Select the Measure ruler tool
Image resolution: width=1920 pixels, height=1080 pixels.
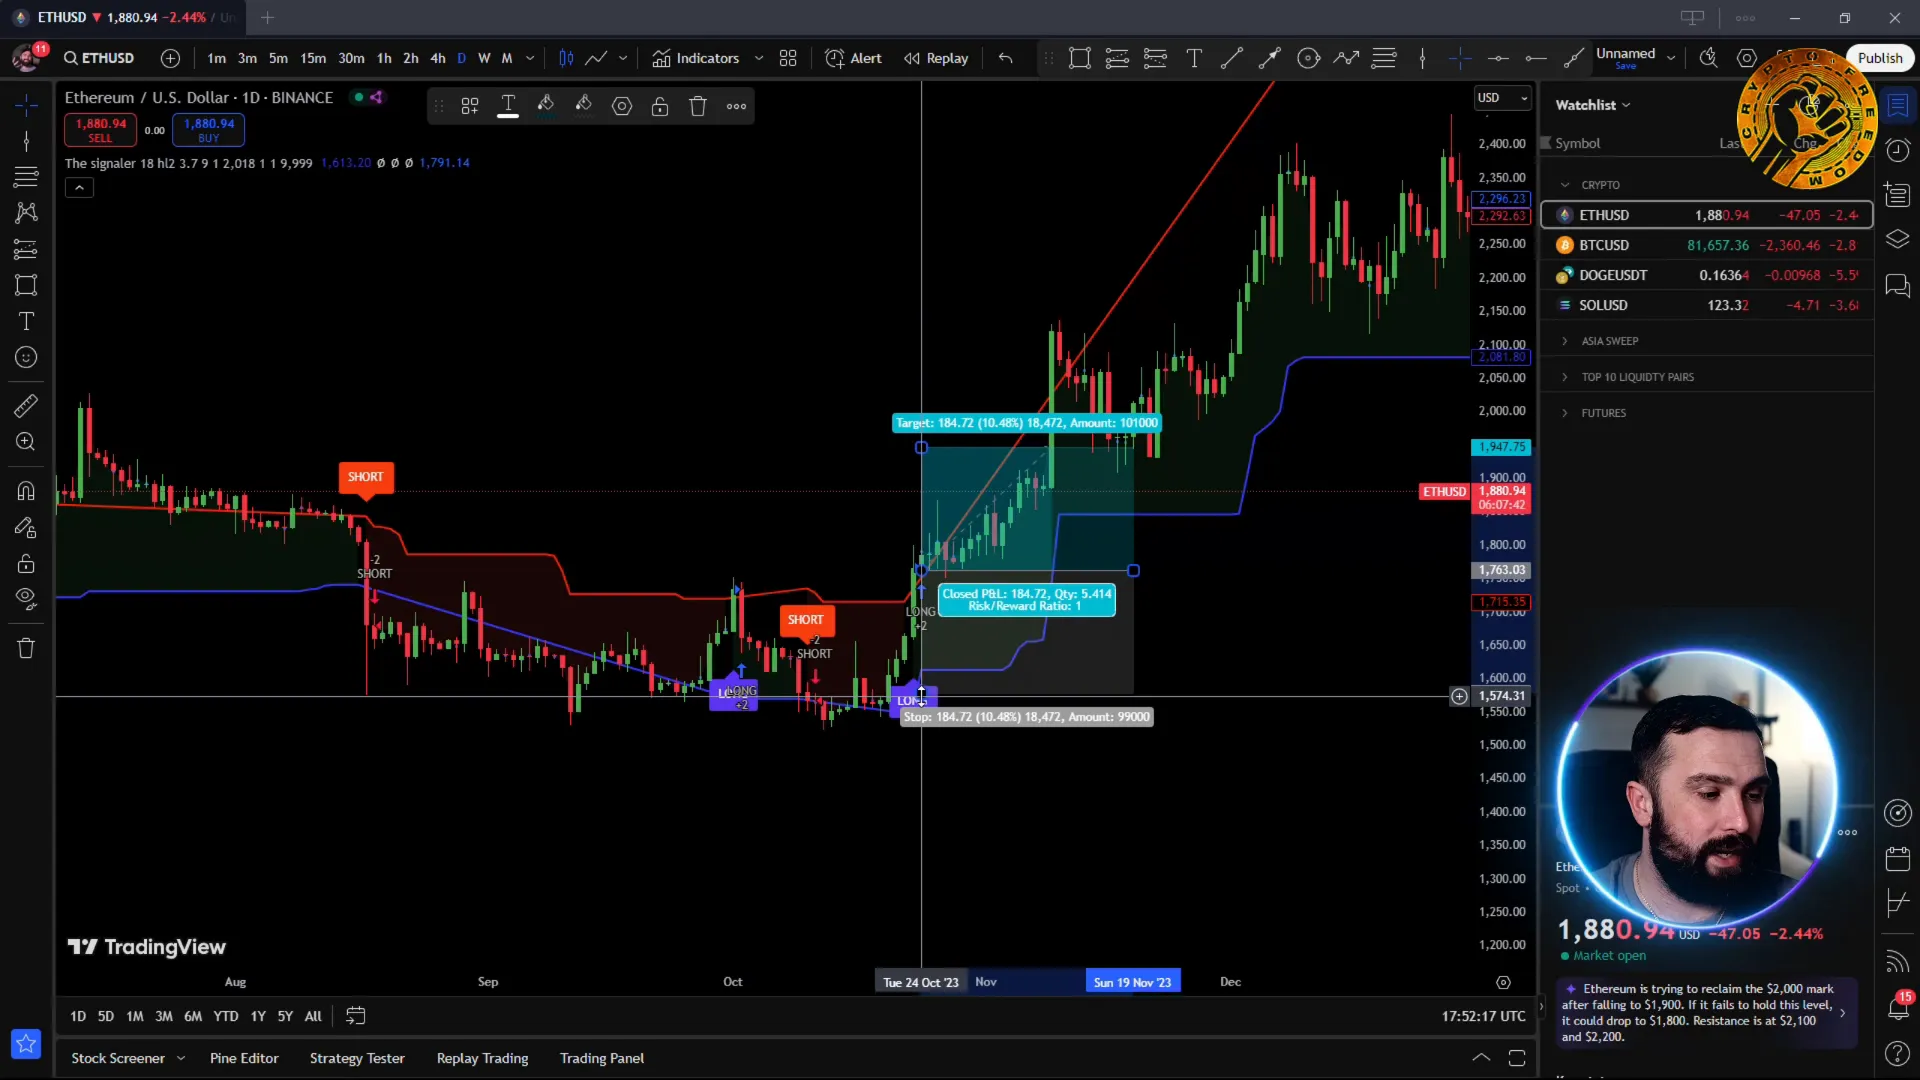pyautogui.click(x=26, y=405)
